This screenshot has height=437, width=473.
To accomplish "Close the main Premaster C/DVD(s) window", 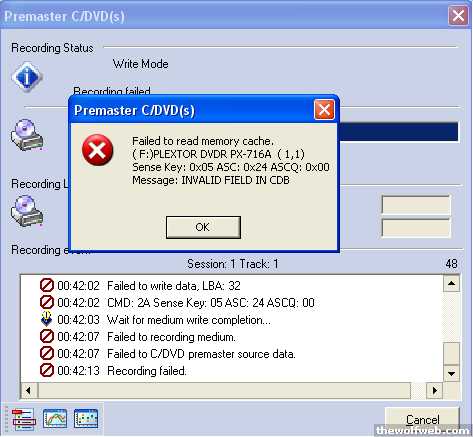I will (458, 15).
